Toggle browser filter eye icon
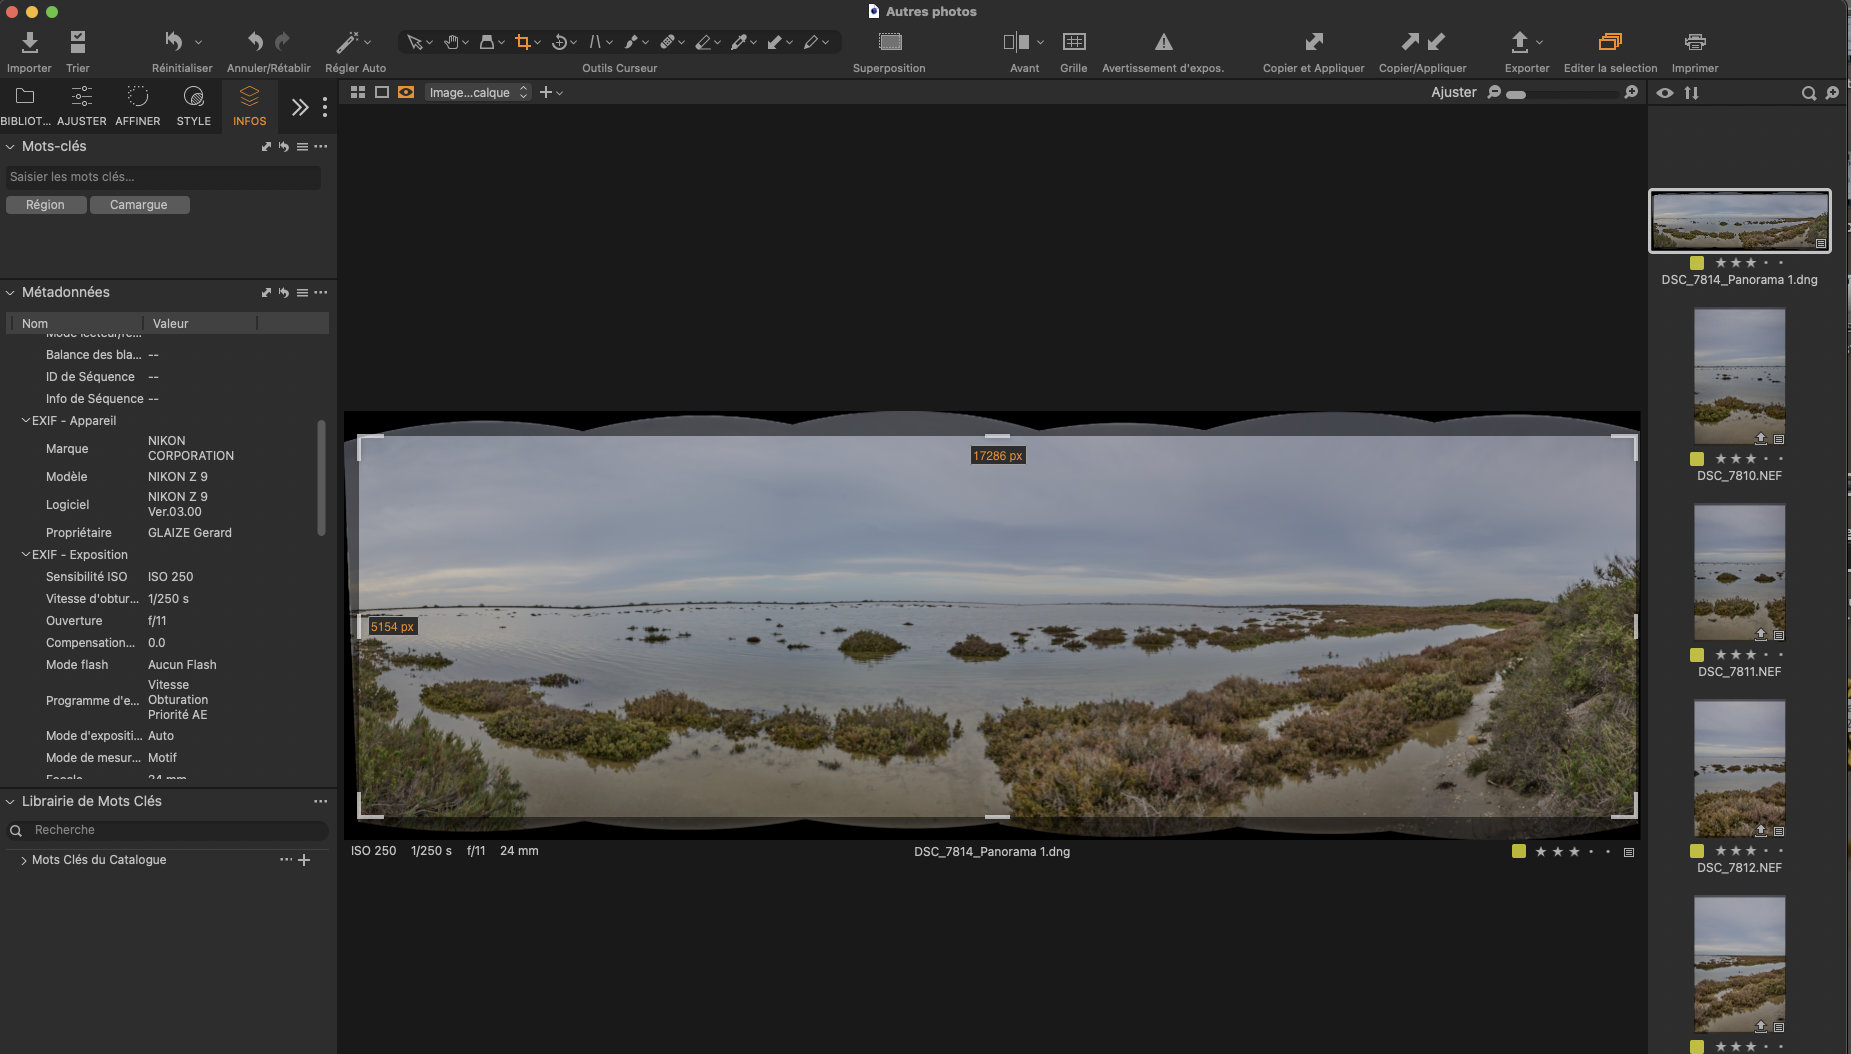The image size is (1851, 1054). (x=1664, y=93)
